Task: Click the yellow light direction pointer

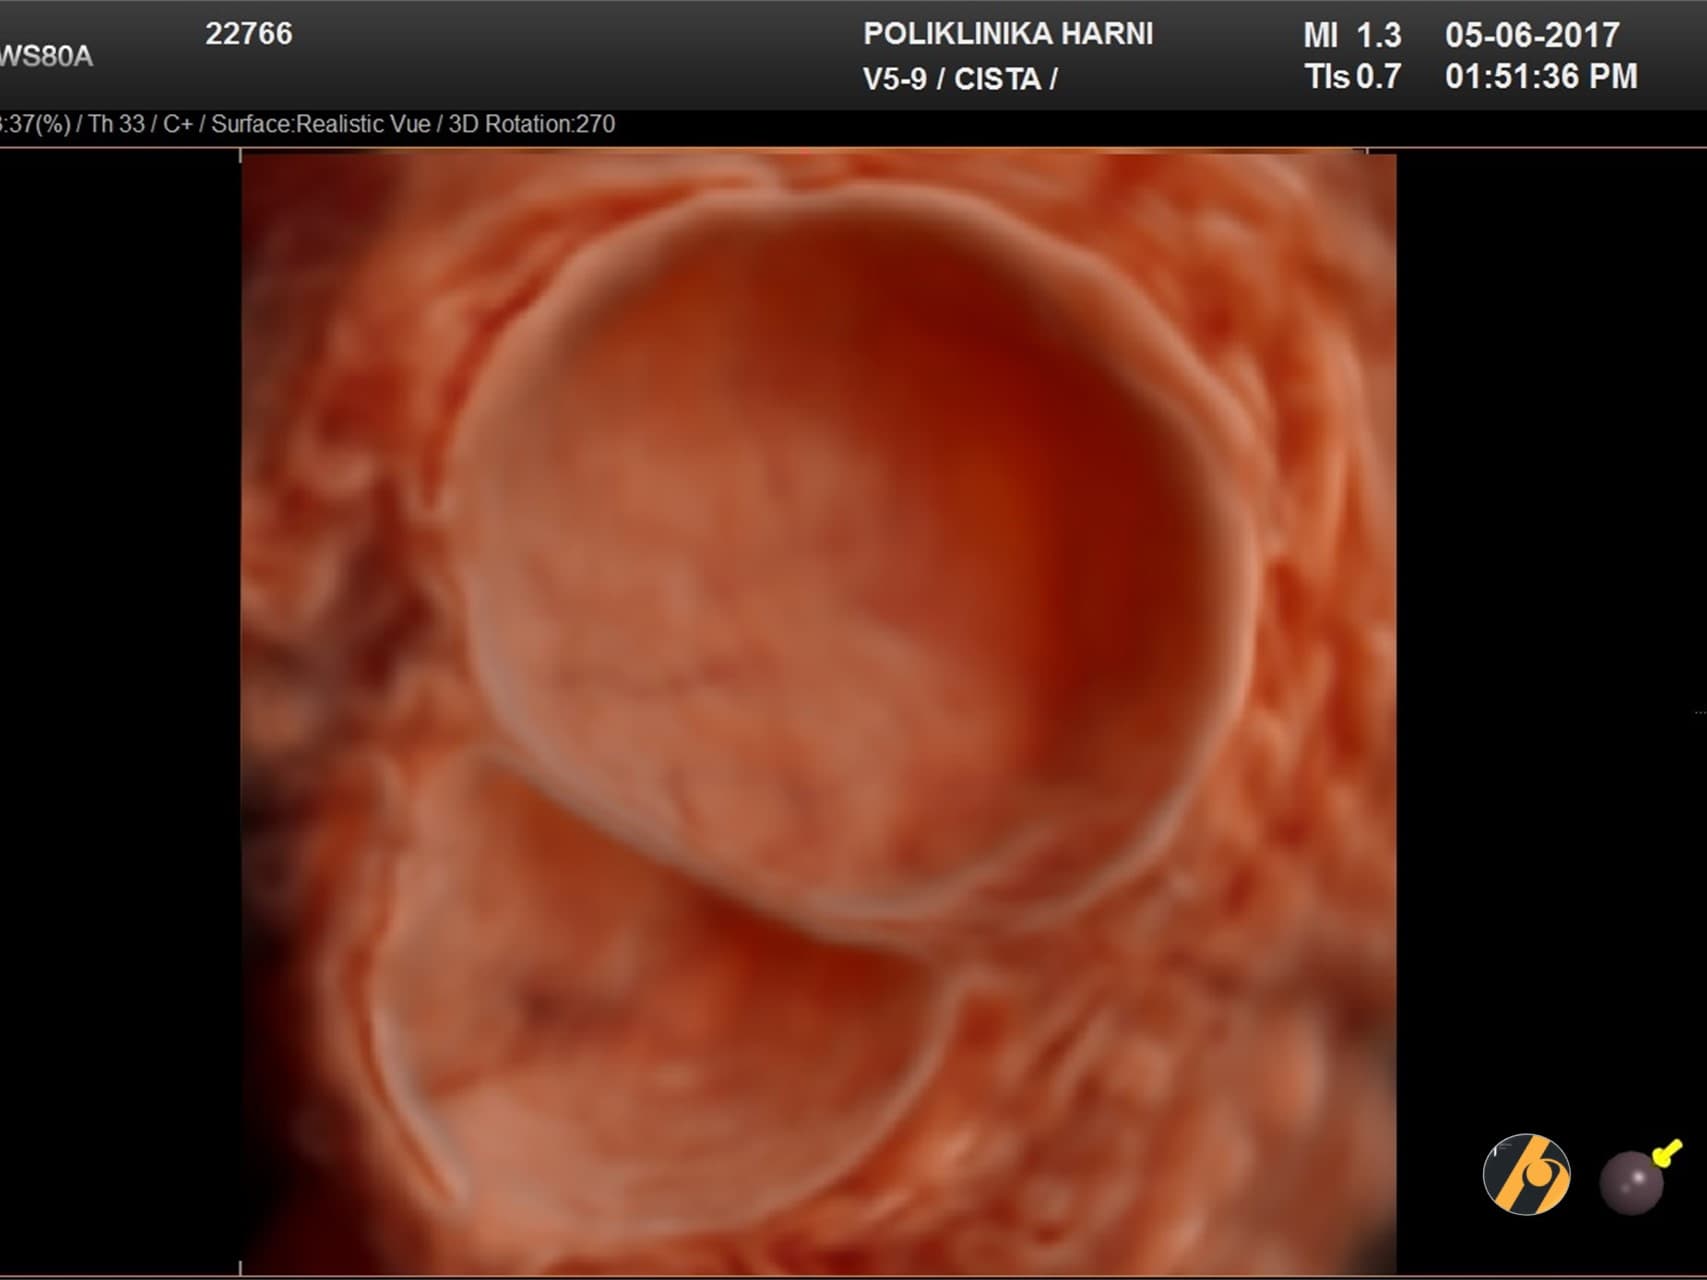Action: coord(1667,1153)
